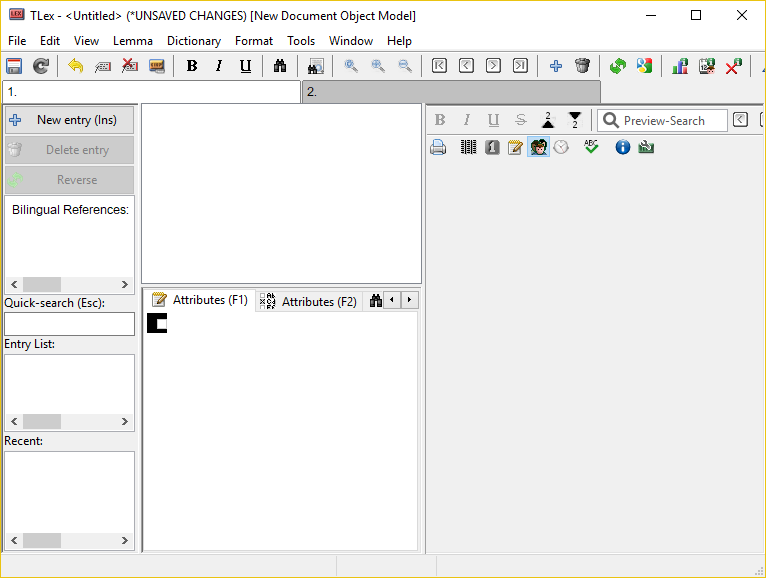Viewport: 766px width, 578px height.
Task: Click the keyboard icon with red X
Action: 129,65
